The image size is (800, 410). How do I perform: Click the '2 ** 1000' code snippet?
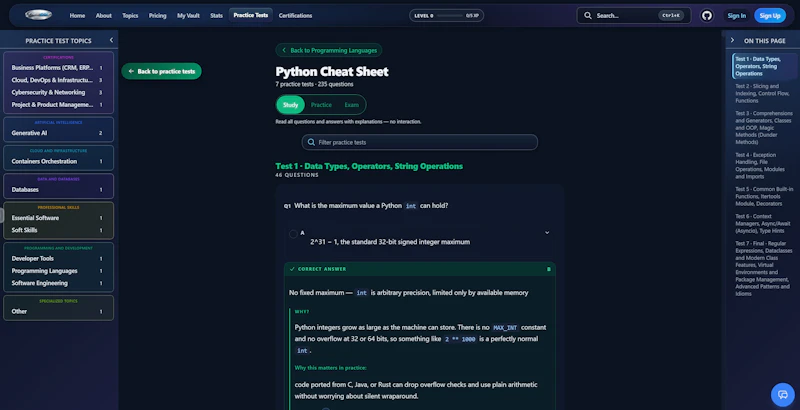click(460, 339)
